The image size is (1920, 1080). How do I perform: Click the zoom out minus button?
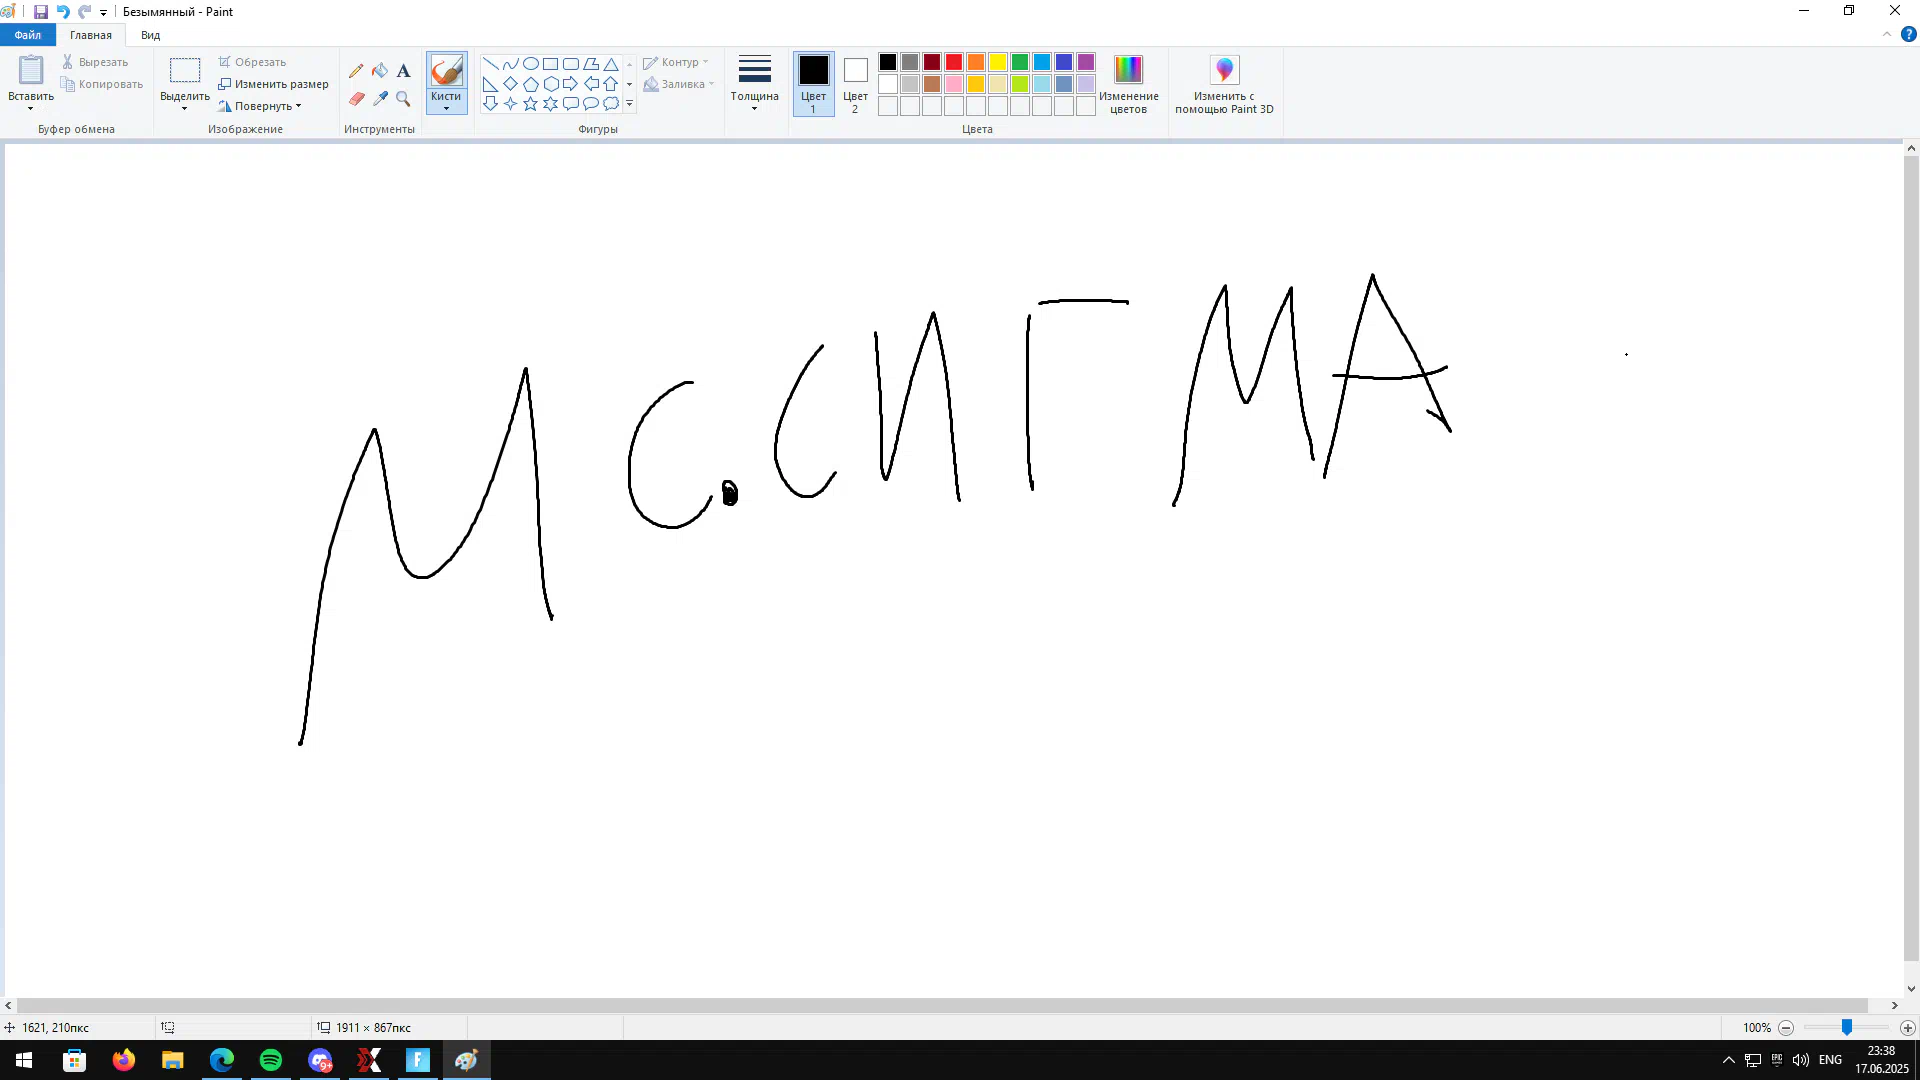(x=1786, y=1028)
